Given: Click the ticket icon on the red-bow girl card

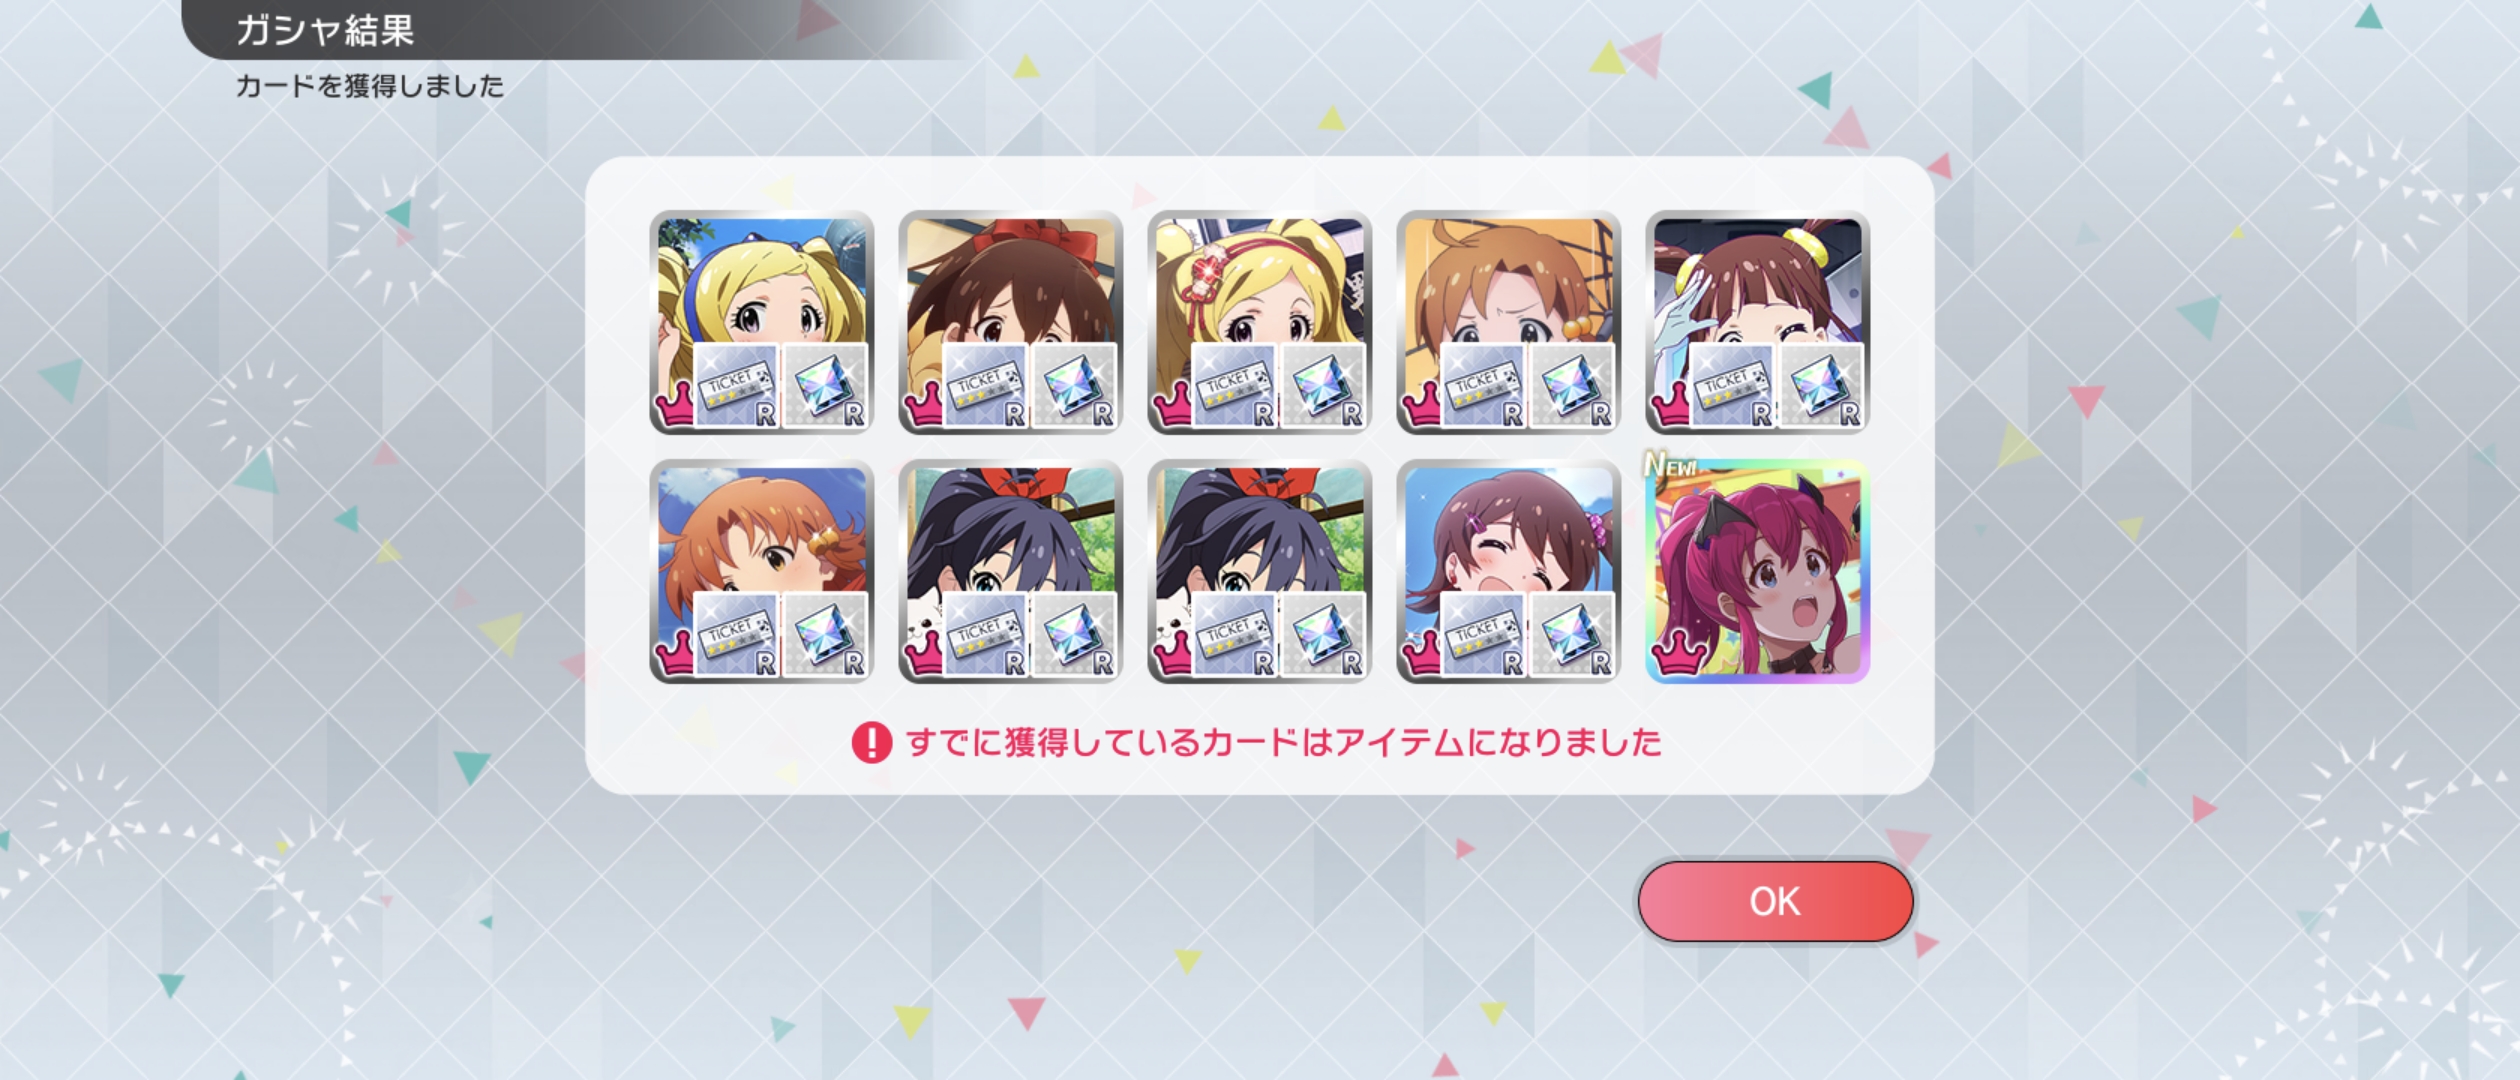Looking at the screenshot, I should pos(985,386).
